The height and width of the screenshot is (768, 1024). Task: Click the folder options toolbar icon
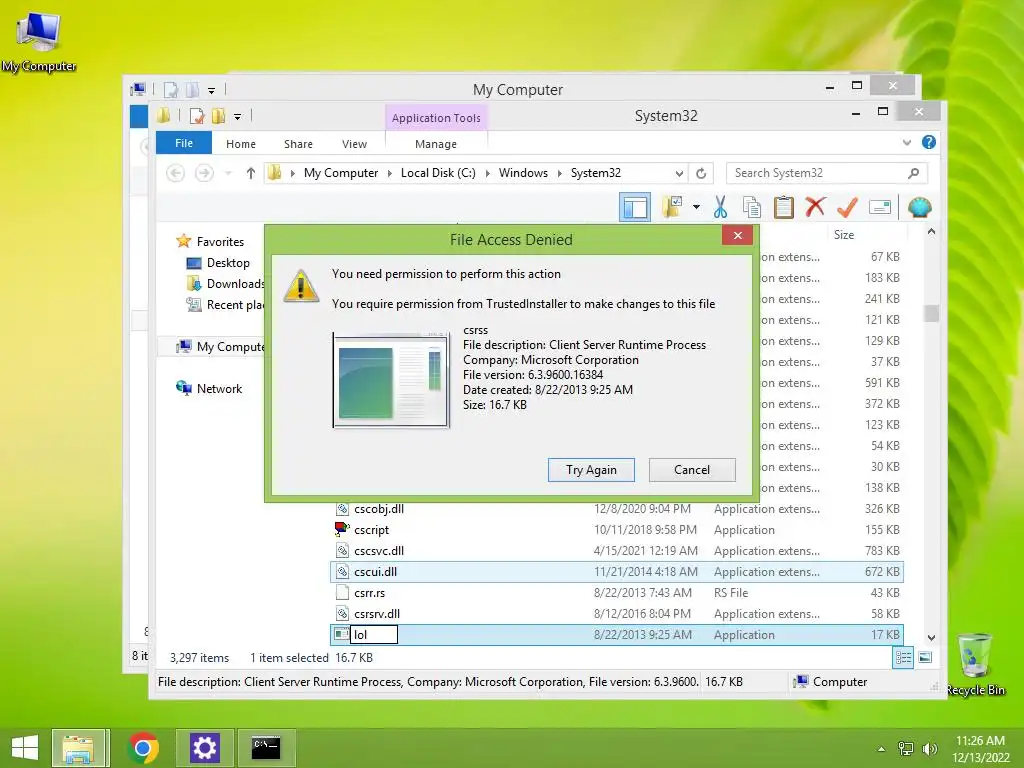[672, 207]
